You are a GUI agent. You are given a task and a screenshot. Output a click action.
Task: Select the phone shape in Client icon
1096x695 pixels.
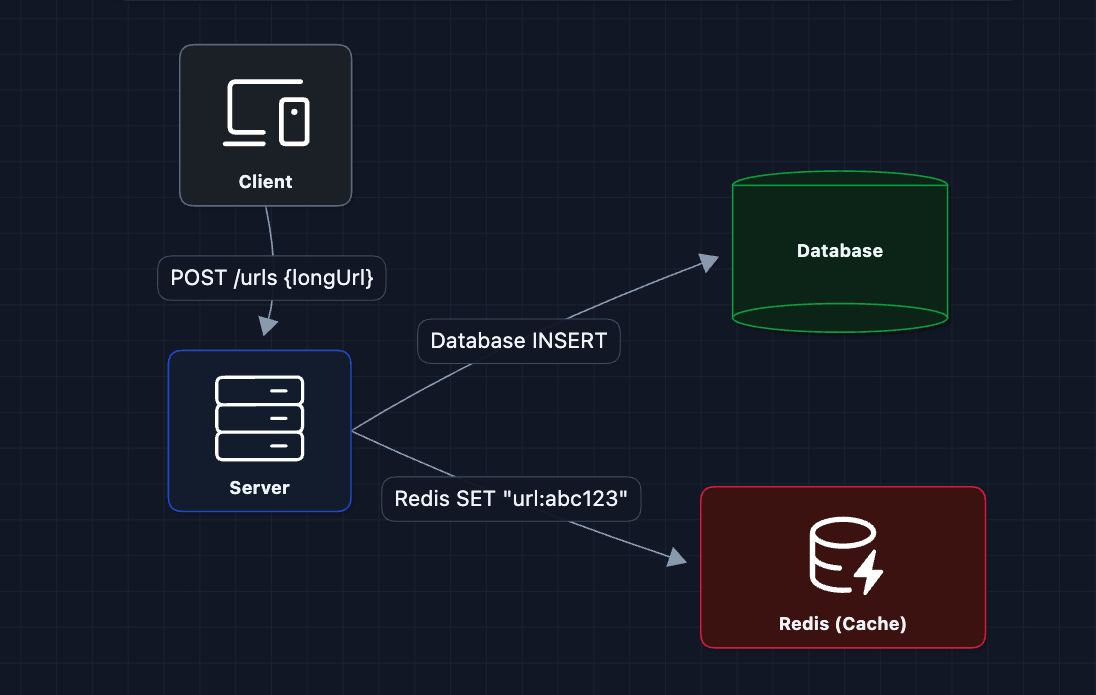coord(294,121)
